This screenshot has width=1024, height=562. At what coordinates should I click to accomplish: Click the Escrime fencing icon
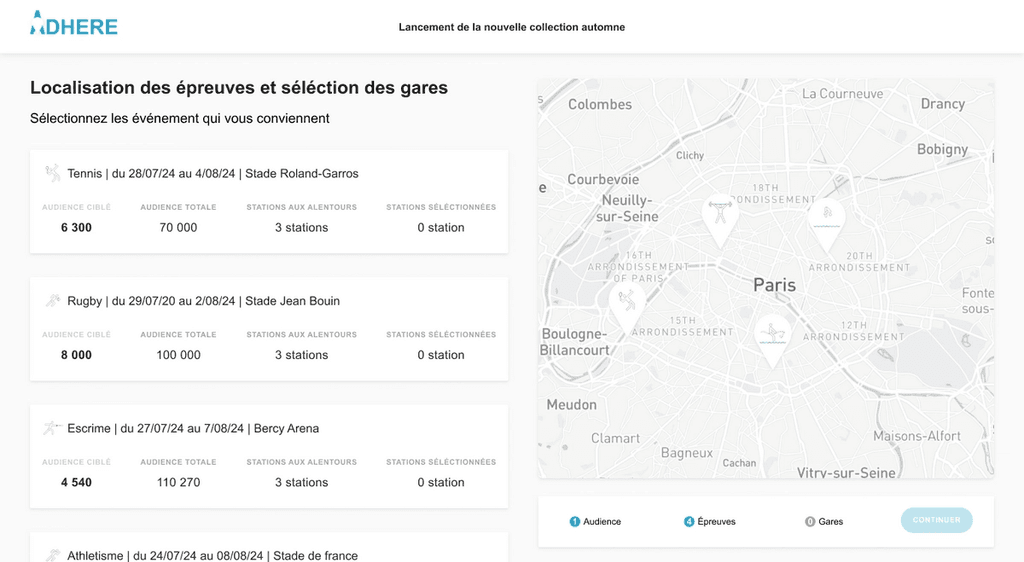[52, 428]
